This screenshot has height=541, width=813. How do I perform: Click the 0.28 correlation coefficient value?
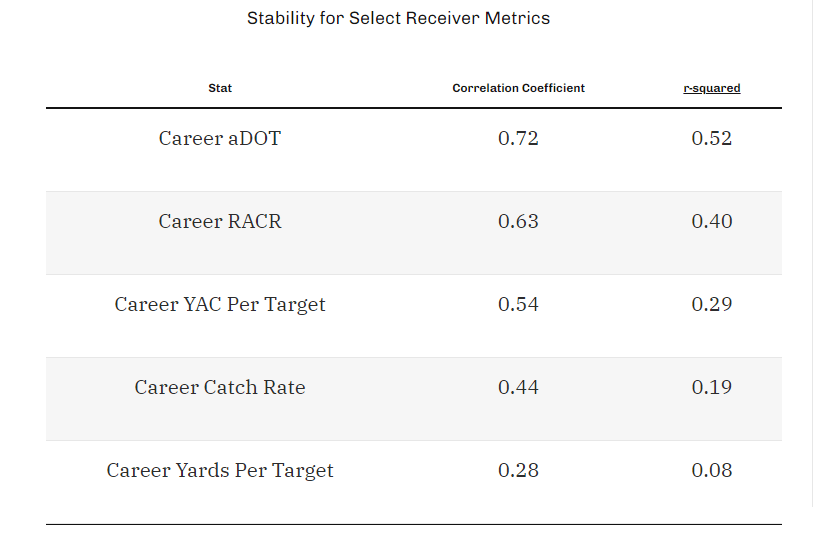[x=518, y=470]
